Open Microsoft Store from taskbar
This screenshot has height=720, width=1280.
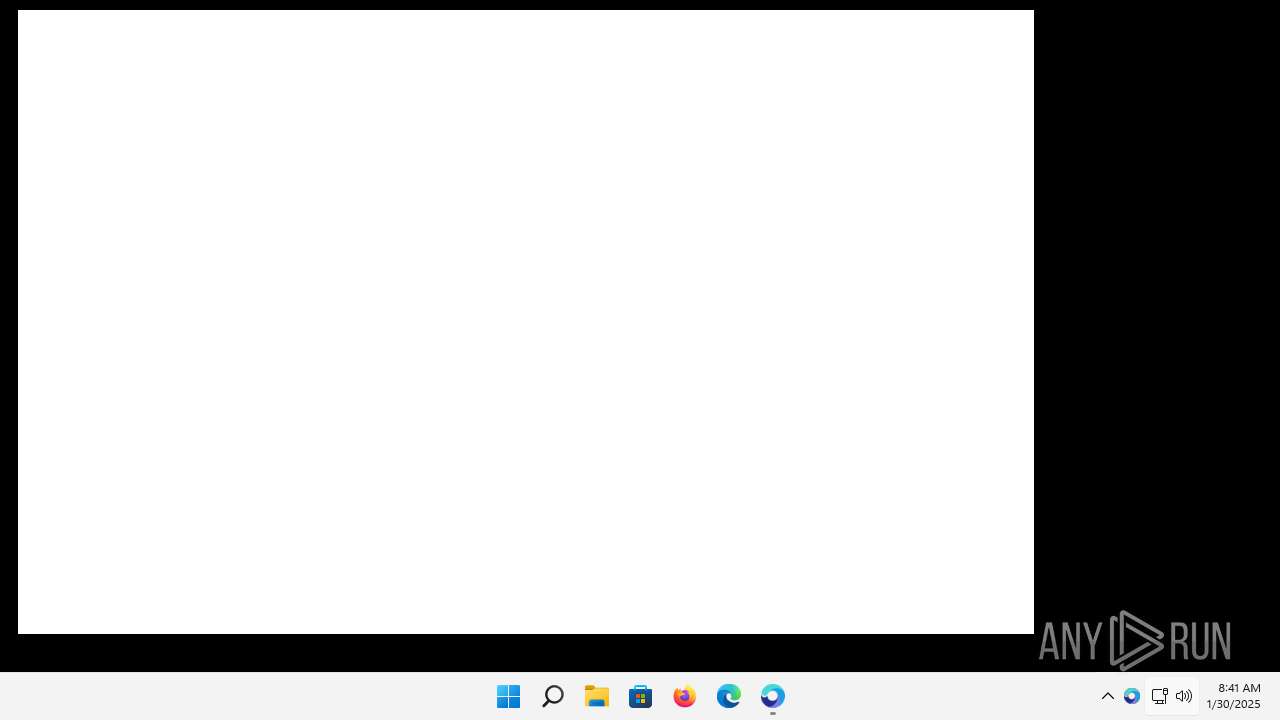pos(641,696)
